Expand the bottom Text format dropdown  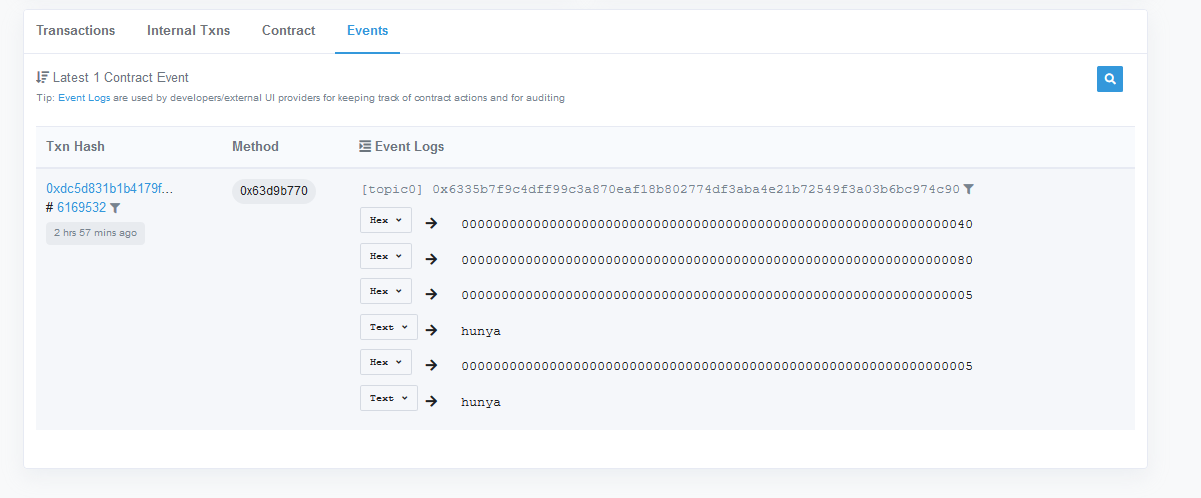[x=388, y=398]
